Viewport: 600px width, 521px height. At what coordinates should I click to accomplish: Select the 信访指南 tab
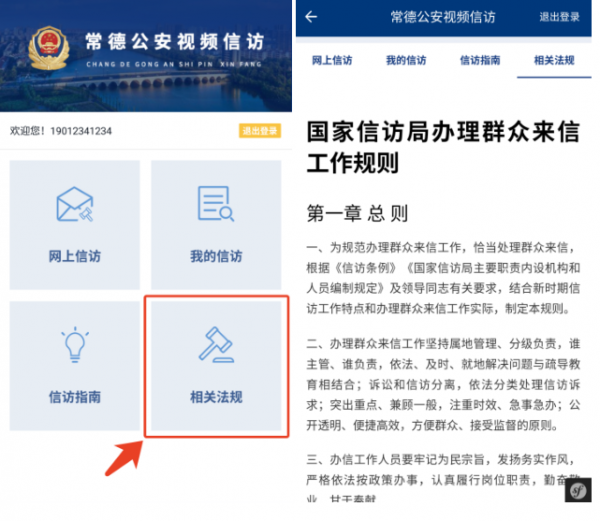(x=480, y=60)
